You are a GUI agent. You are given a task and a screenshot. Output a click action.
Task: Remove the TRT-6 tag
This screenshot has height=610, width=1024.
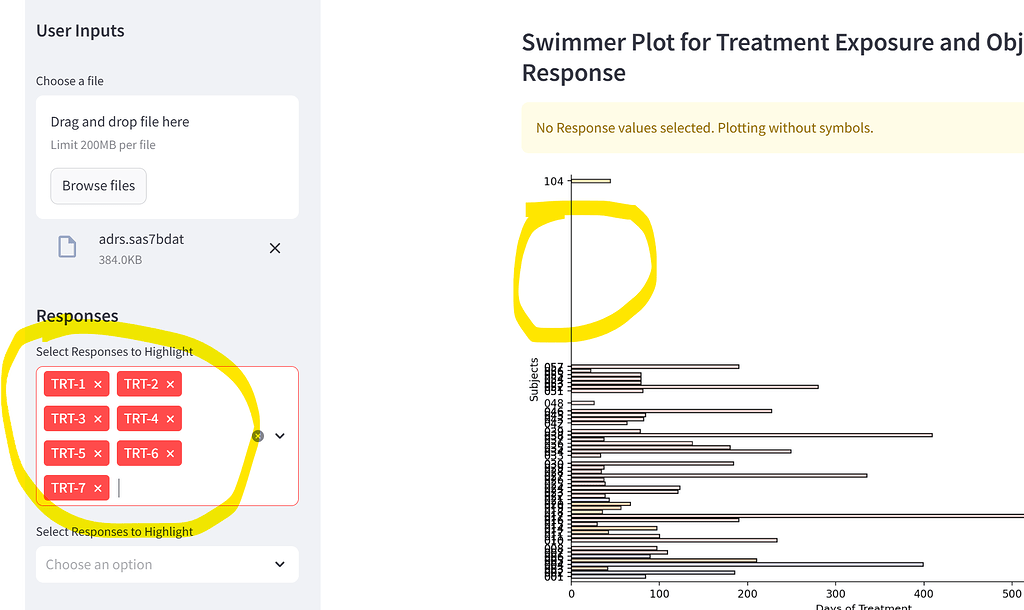tap(171, 454)
